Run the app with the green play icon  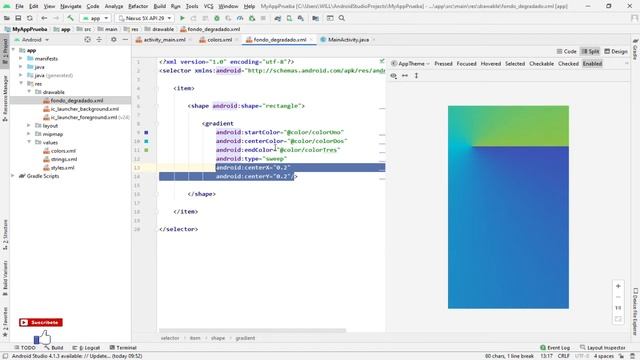click(182, 18)
